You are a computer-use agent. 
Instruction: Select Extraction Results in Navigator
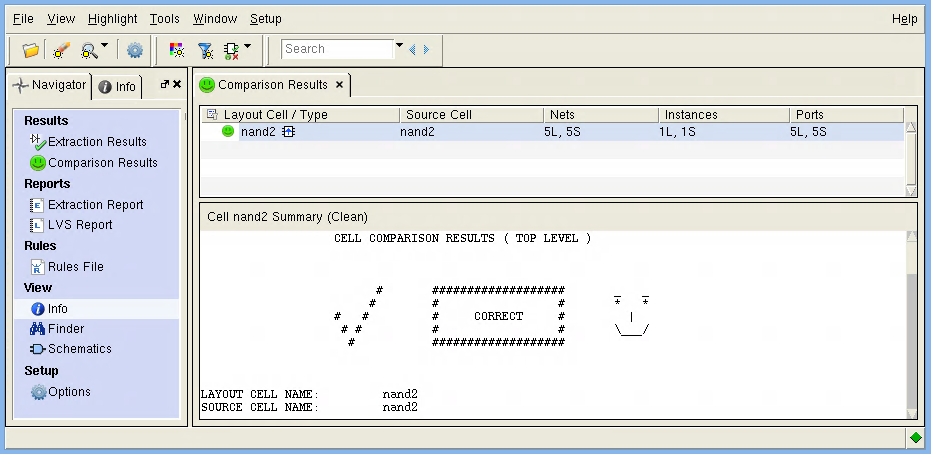click(97, 142)
